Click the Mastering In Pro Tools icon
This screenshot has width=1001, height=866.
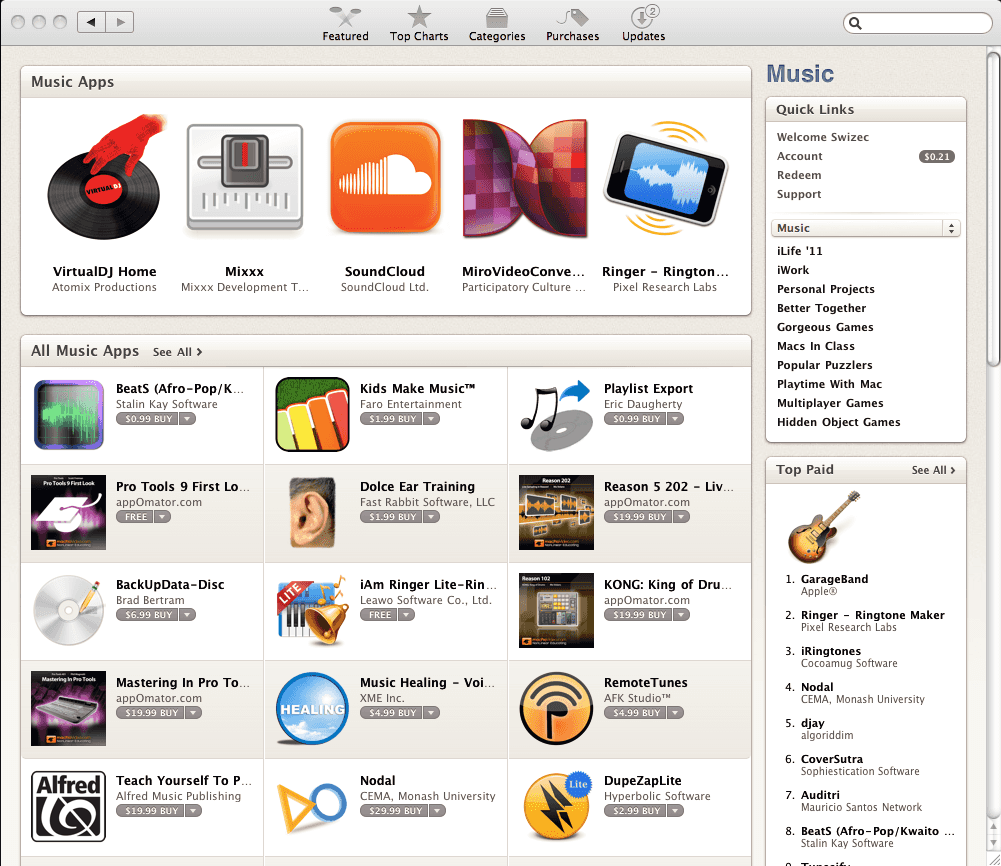click(68, 708)
